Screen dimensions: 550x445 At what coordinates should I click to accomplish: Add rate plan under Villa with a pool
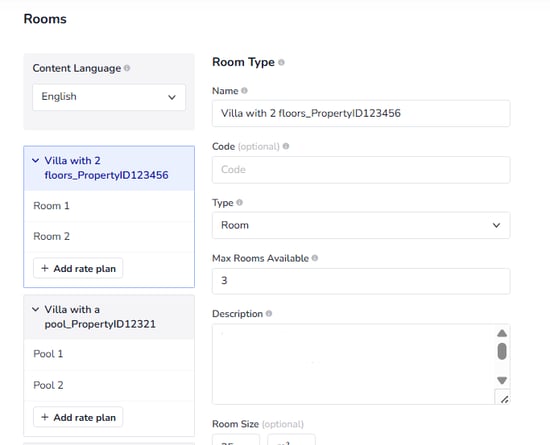coord(78,417)
